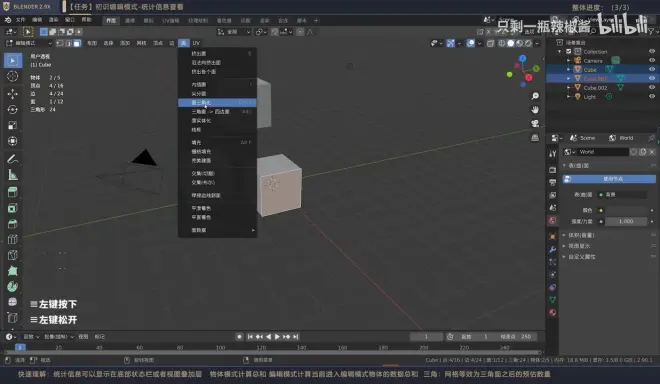Expand the Cube.002 tree row

pyautogui.click(x=569, y=88)
